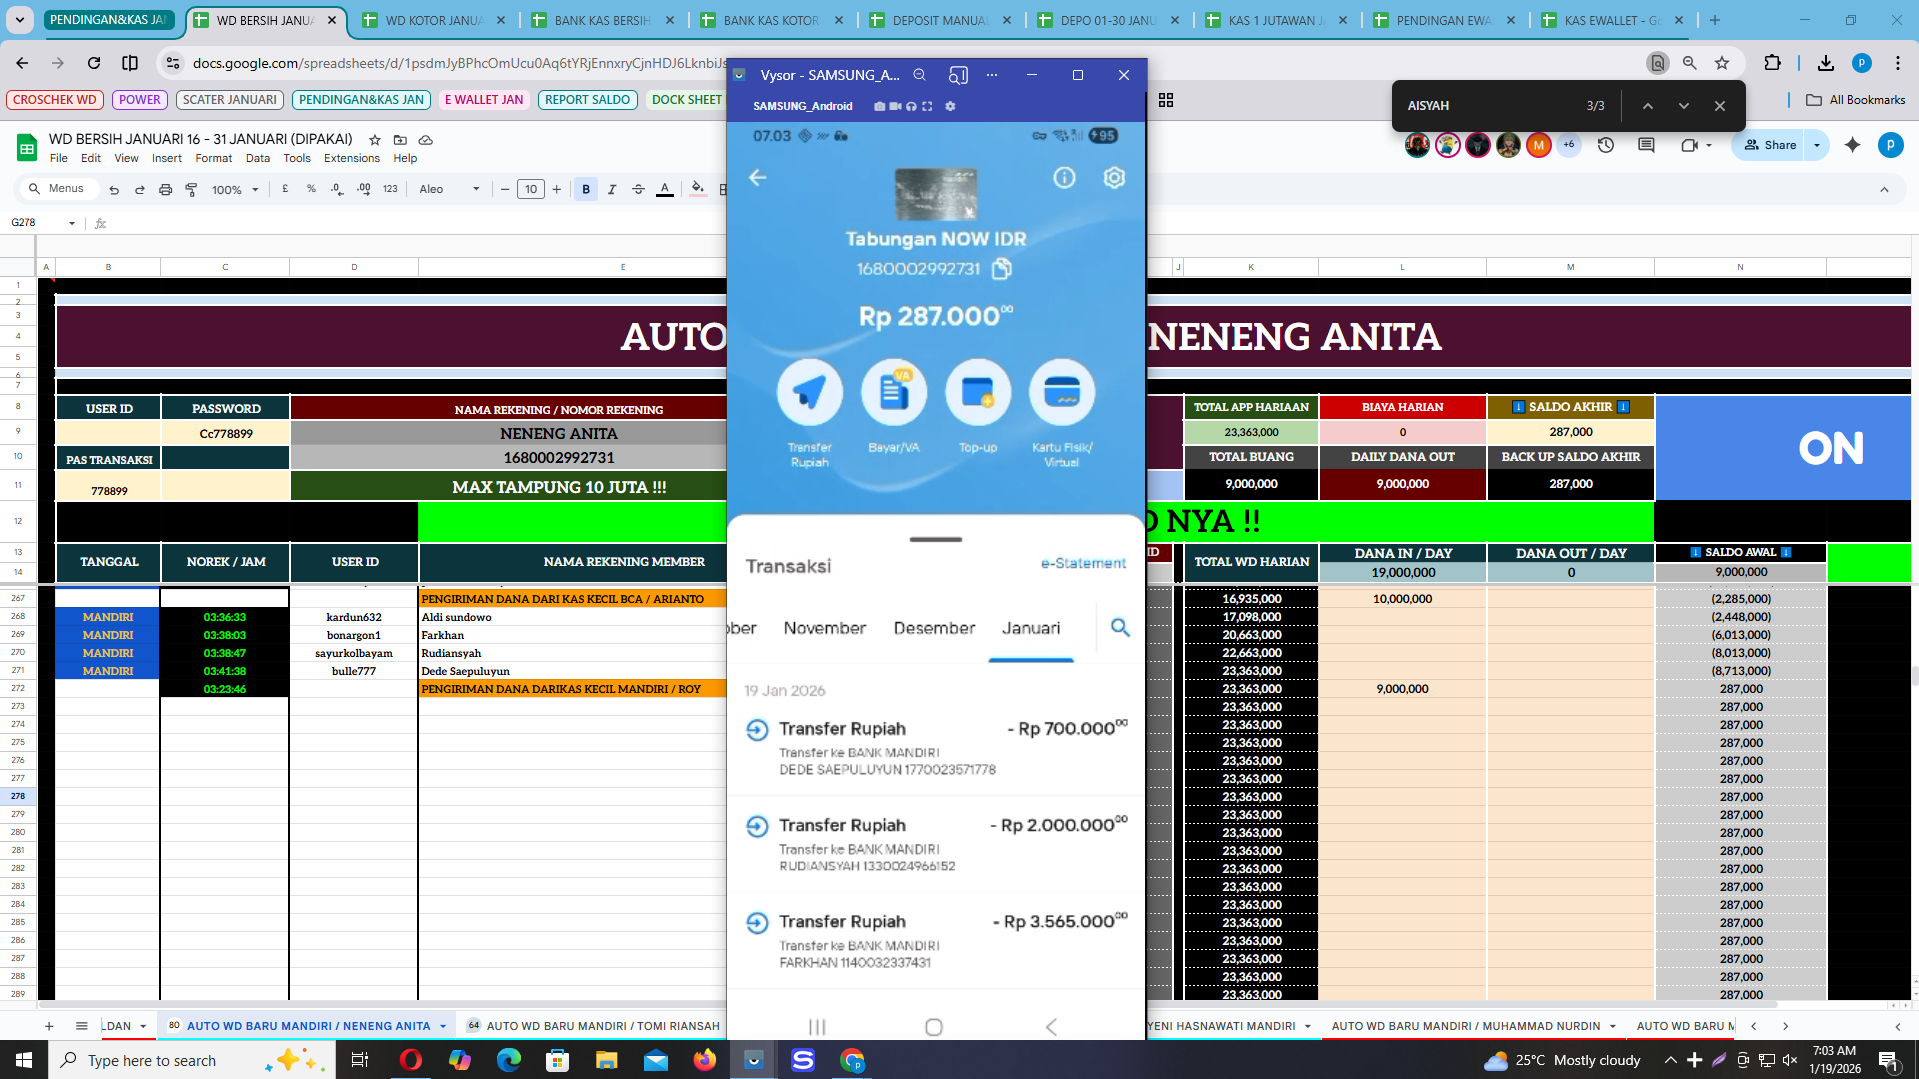Viewport: 1919px width, 1079px height.
Task: Expand the Name Box cell dropdown
Action: [x=72, y=223]
